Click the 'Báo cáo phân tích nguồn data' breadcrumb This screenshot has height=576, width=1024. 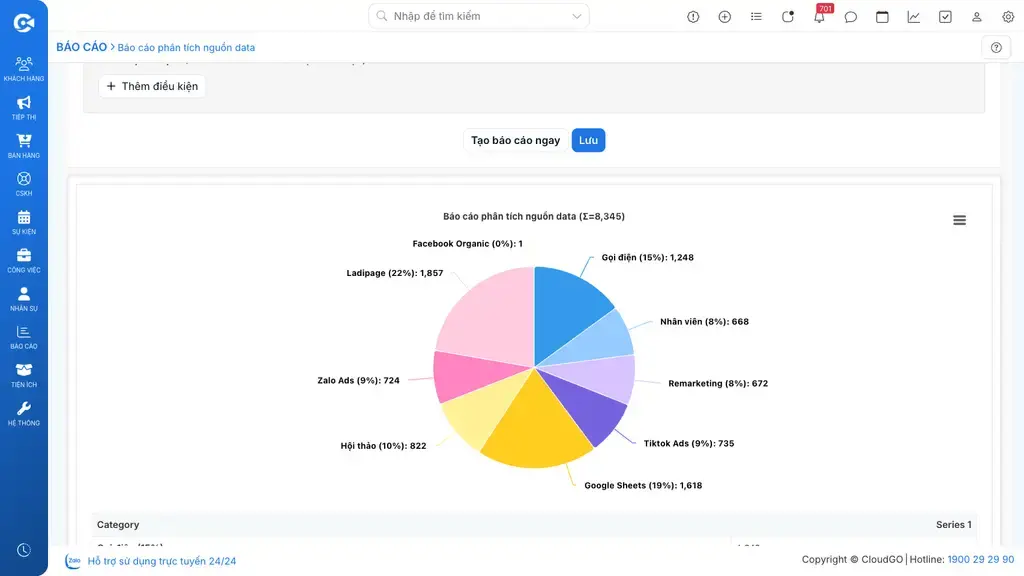(x=186, y=48)
